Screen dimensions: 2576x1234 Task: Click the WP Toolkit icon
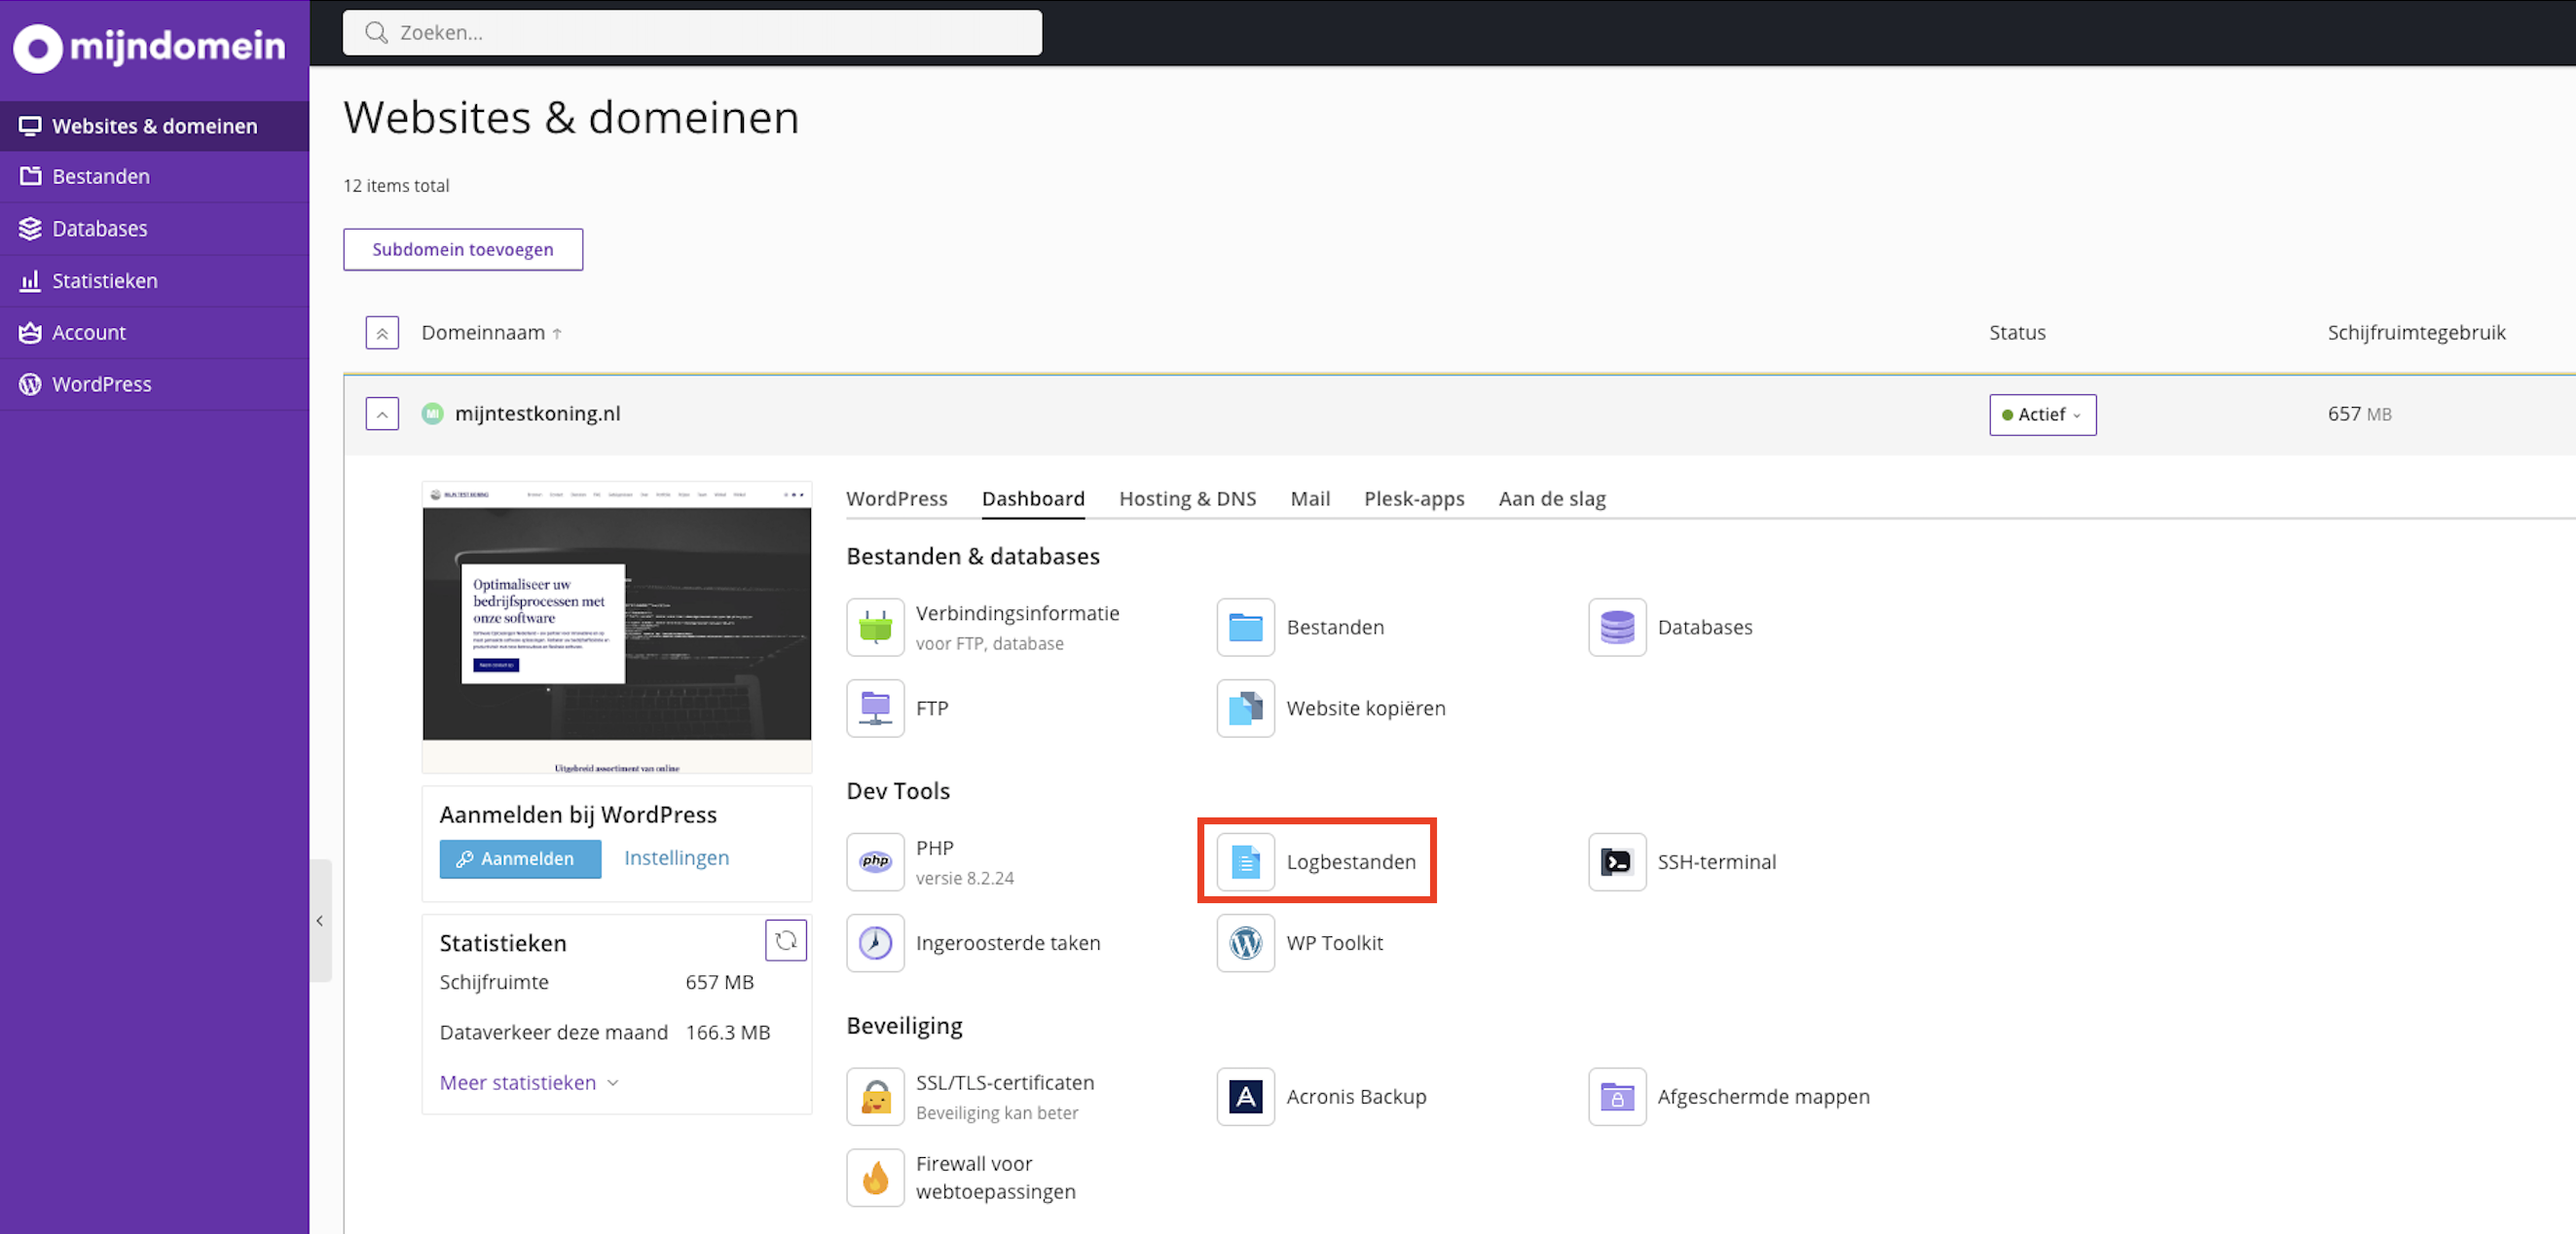[x=1245, y=942]
